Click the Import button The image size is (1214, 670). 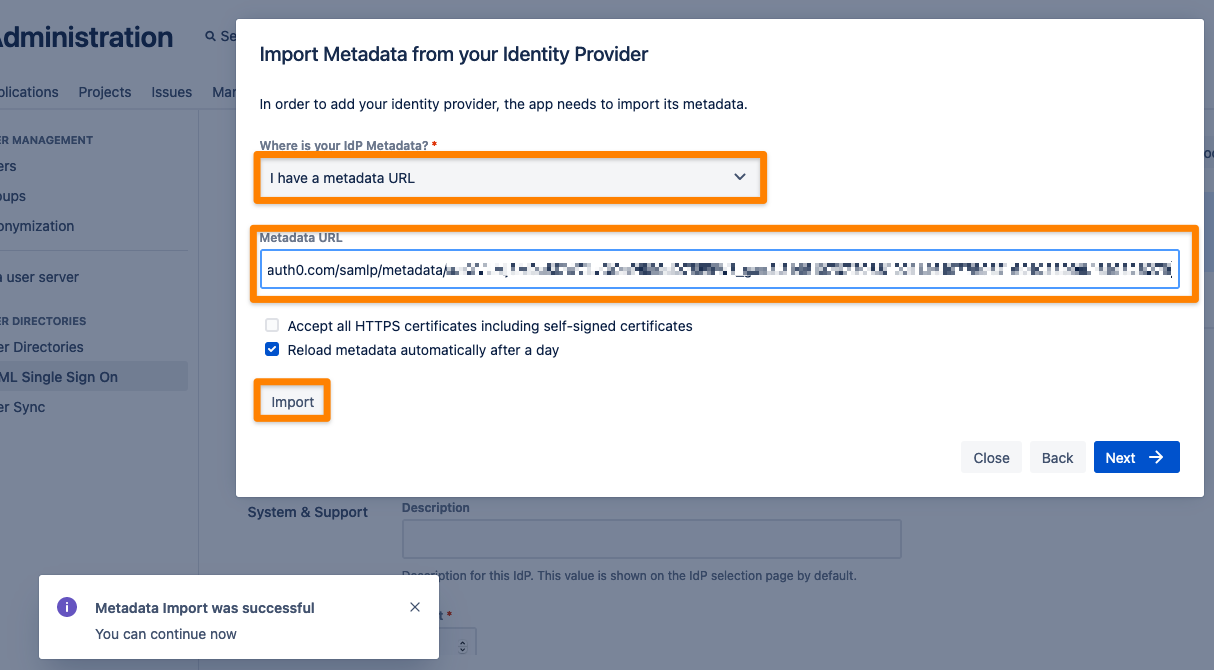[x=293, y=401]
